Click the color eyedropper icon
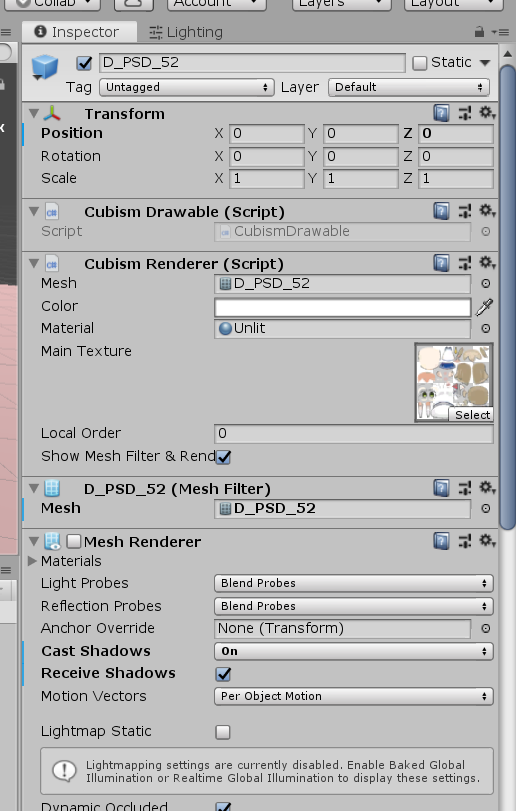 [484, 307]
